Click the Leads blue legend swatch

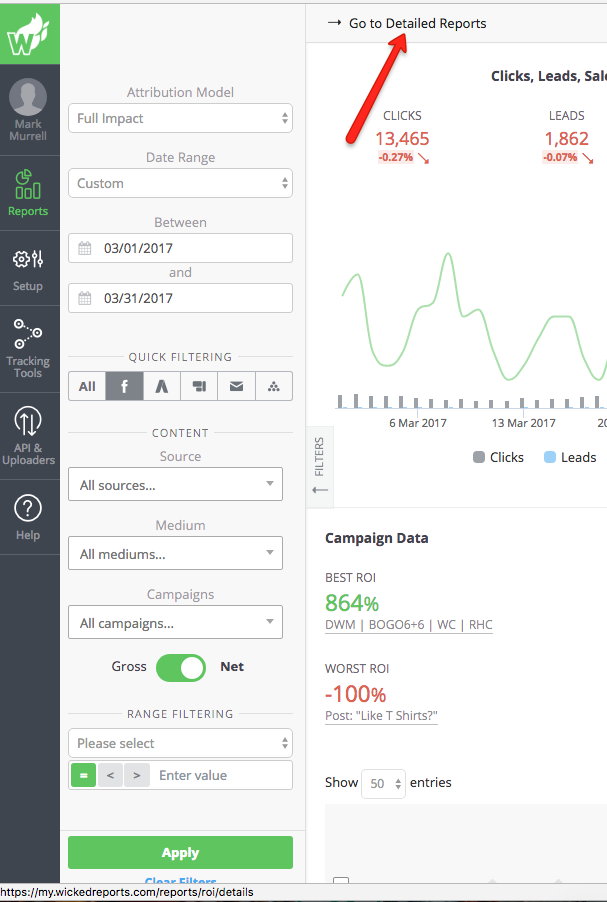(550, 457)
